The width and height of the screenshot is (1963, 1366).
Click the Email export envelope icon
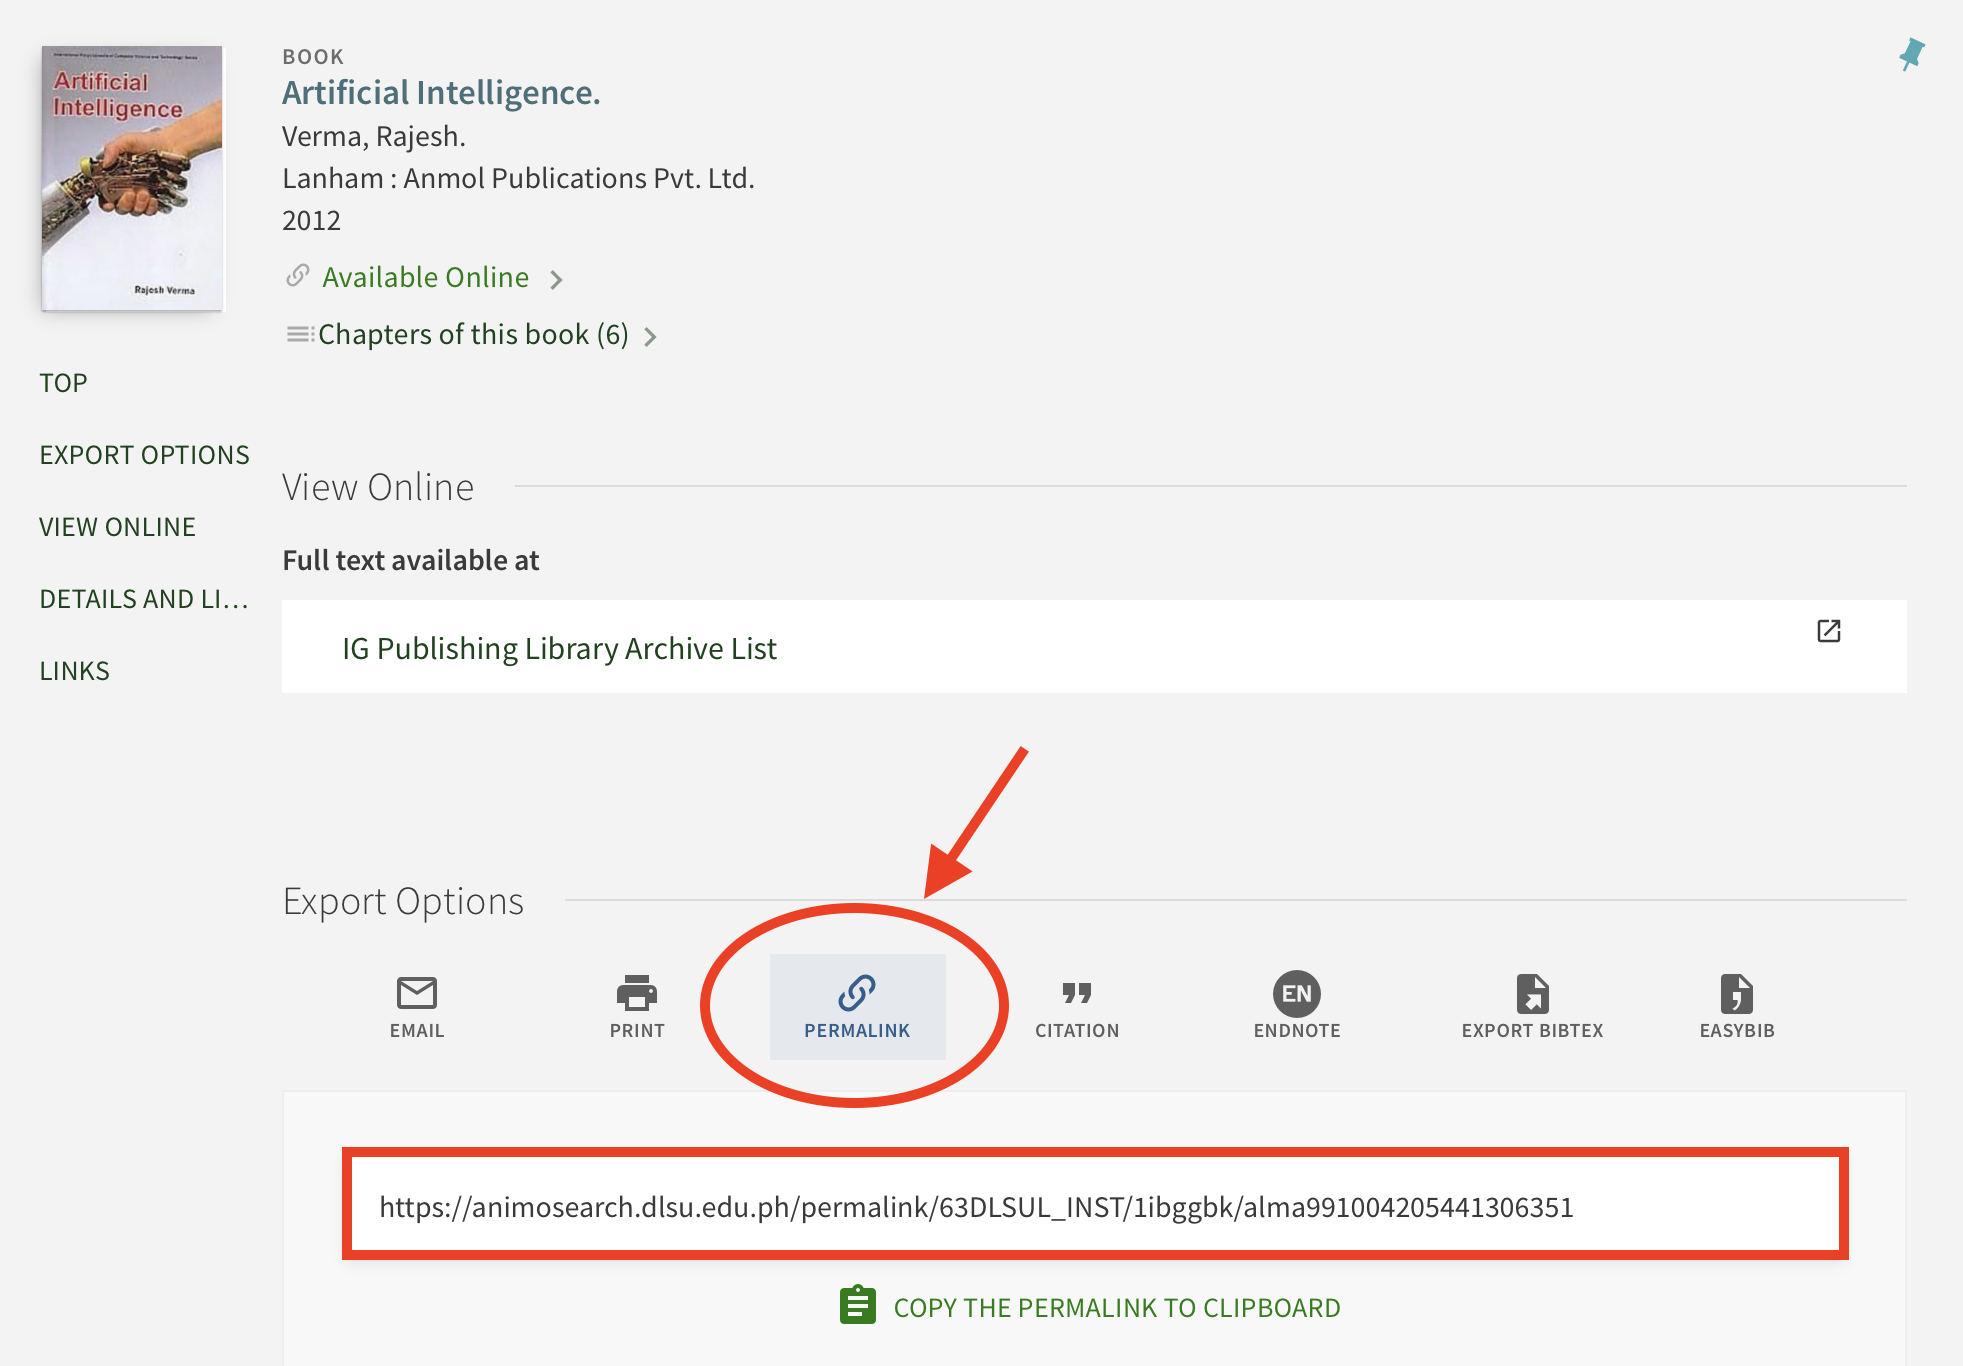tap(417, 993)
